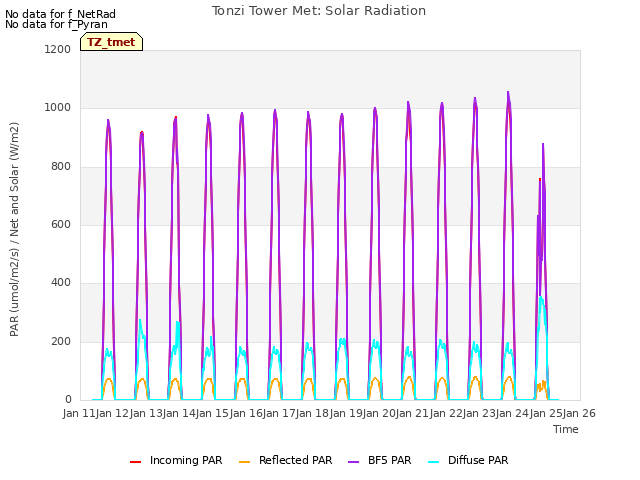Click the Jan 18 x-axis tick label
640x480 pixels.
(x=312, y=413)
